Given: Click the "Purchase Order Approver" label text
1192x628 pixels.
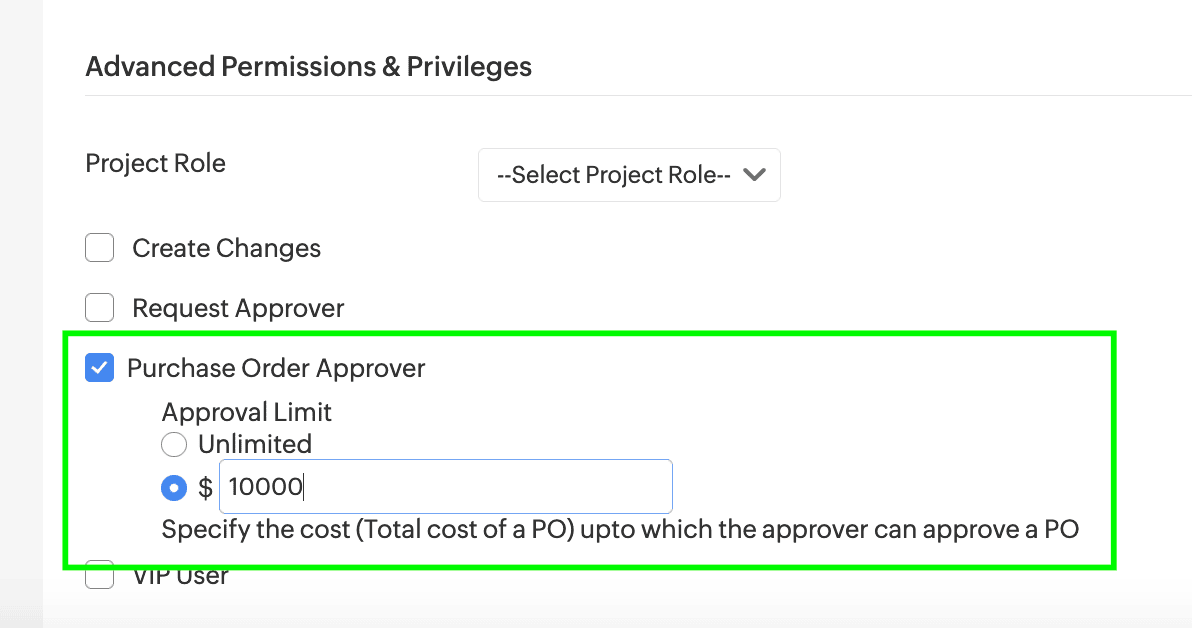Looking at the screenshot, I should click(x=276, y=368).
